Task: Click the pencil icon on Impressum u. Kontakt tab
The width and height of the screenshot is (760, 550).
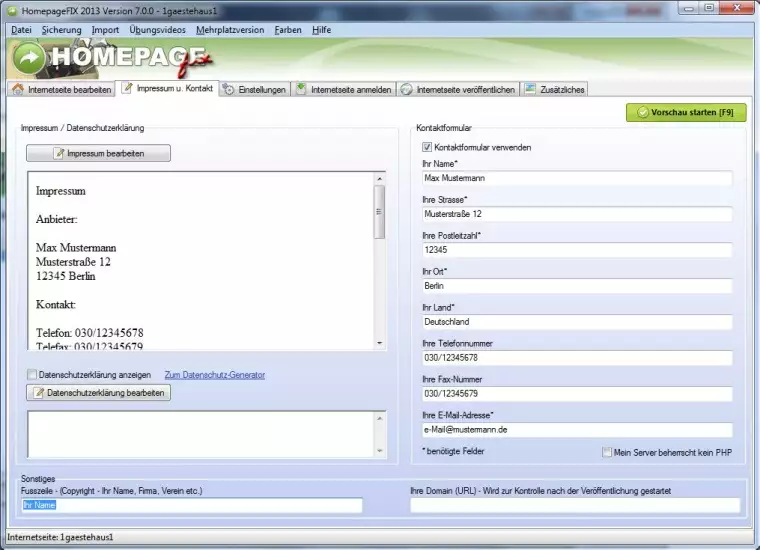Action: tap(127, 88)
